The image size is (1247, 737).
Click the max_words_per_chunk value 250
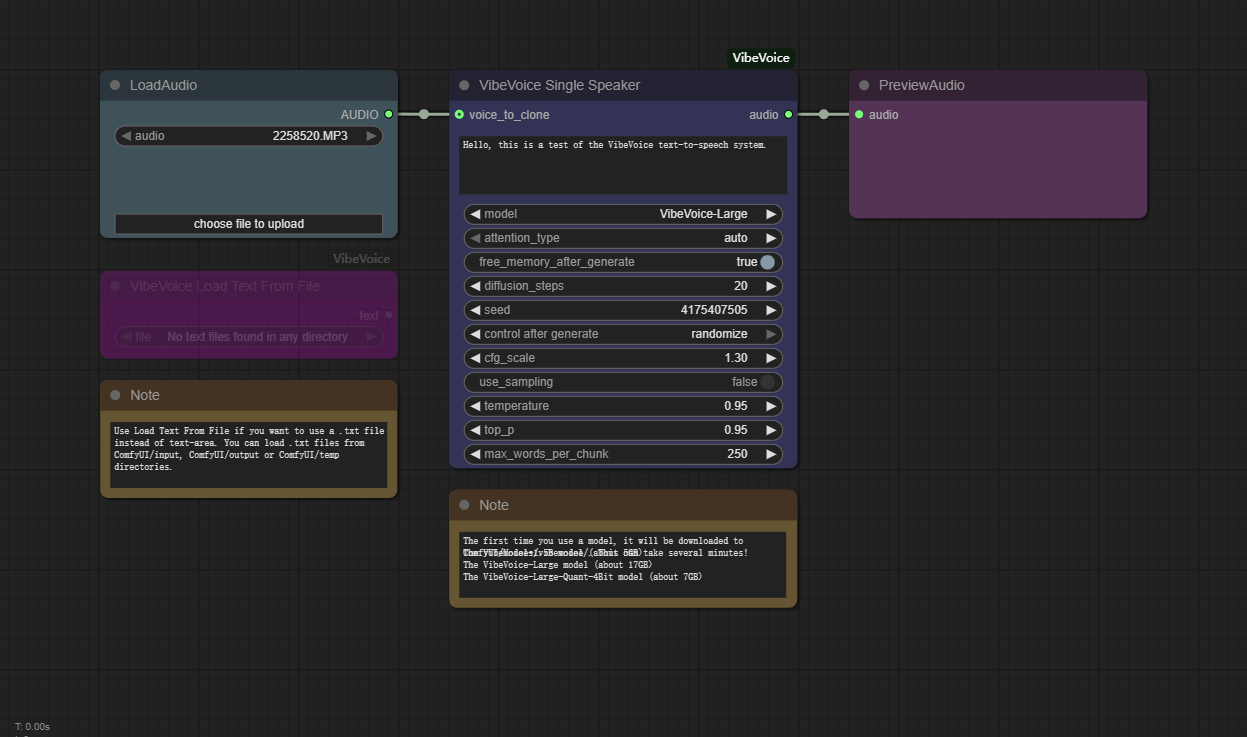pos(737,454)
